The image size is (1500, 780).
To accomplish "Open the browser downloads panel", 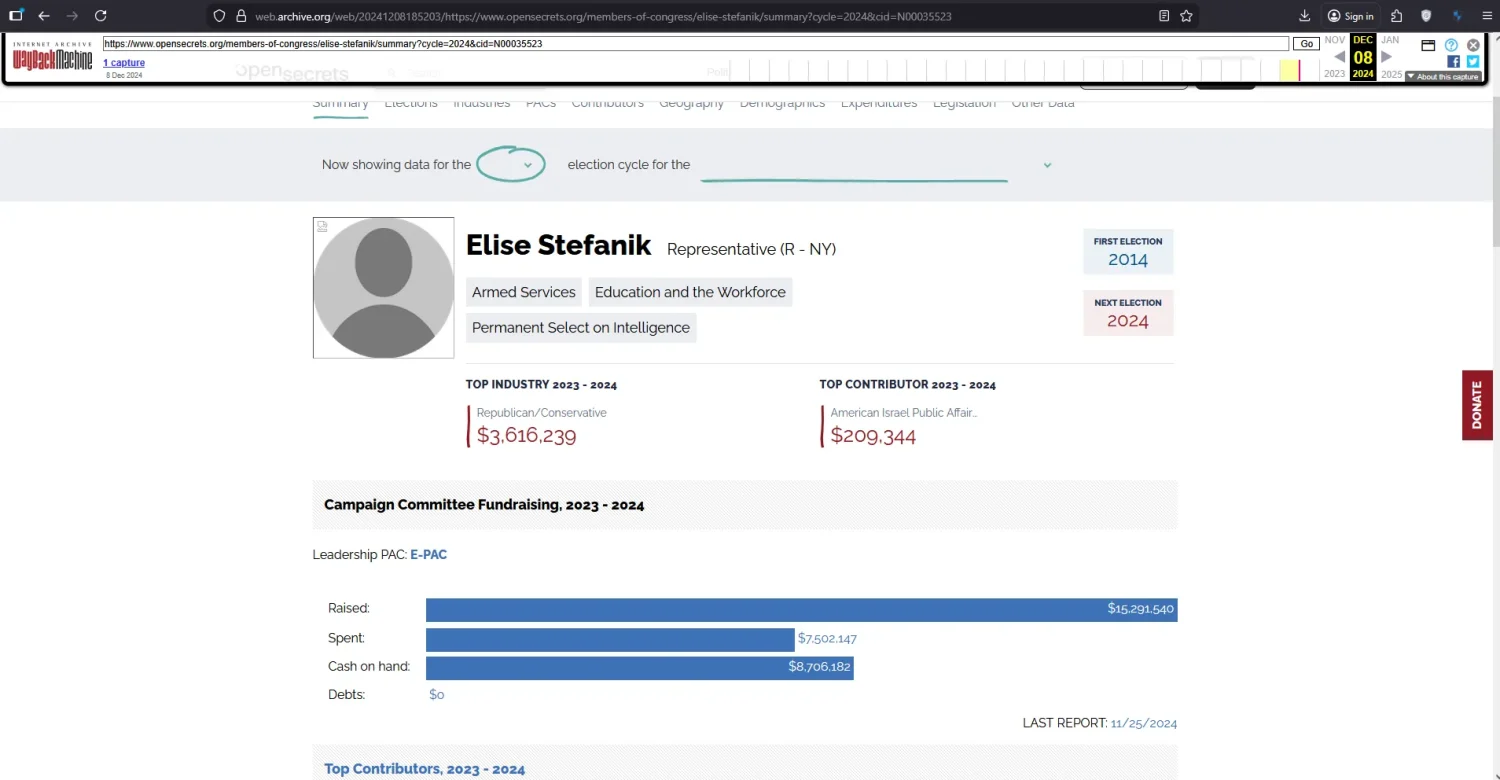I will click(x=1304, y=16).
